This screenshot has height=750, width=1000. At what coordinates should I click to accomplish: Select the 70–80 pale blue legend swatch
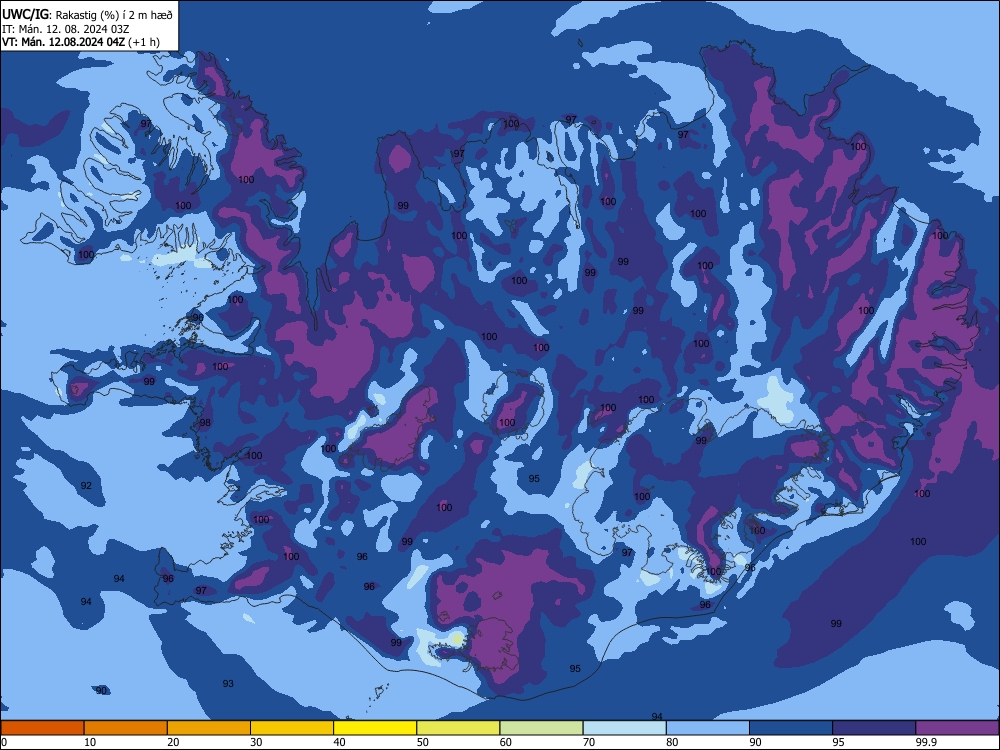(624, 728)
